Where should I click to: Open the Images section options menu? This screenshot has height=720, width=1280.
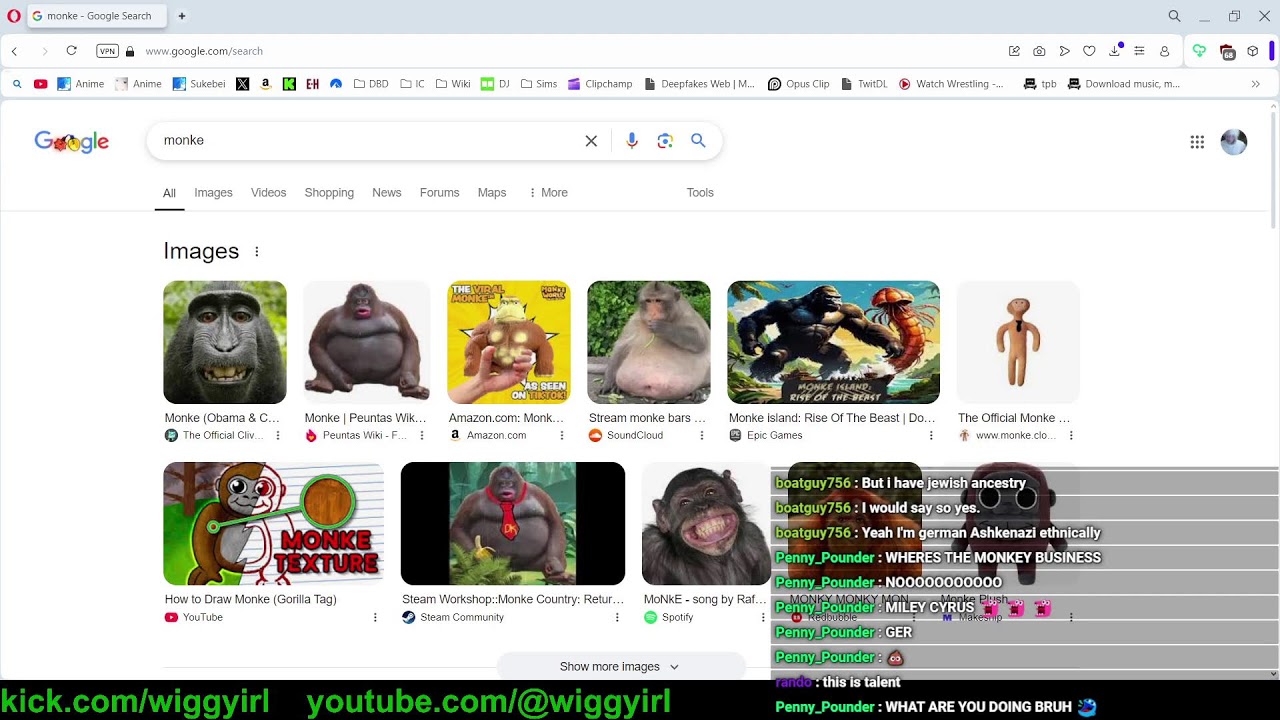point(257,252)
